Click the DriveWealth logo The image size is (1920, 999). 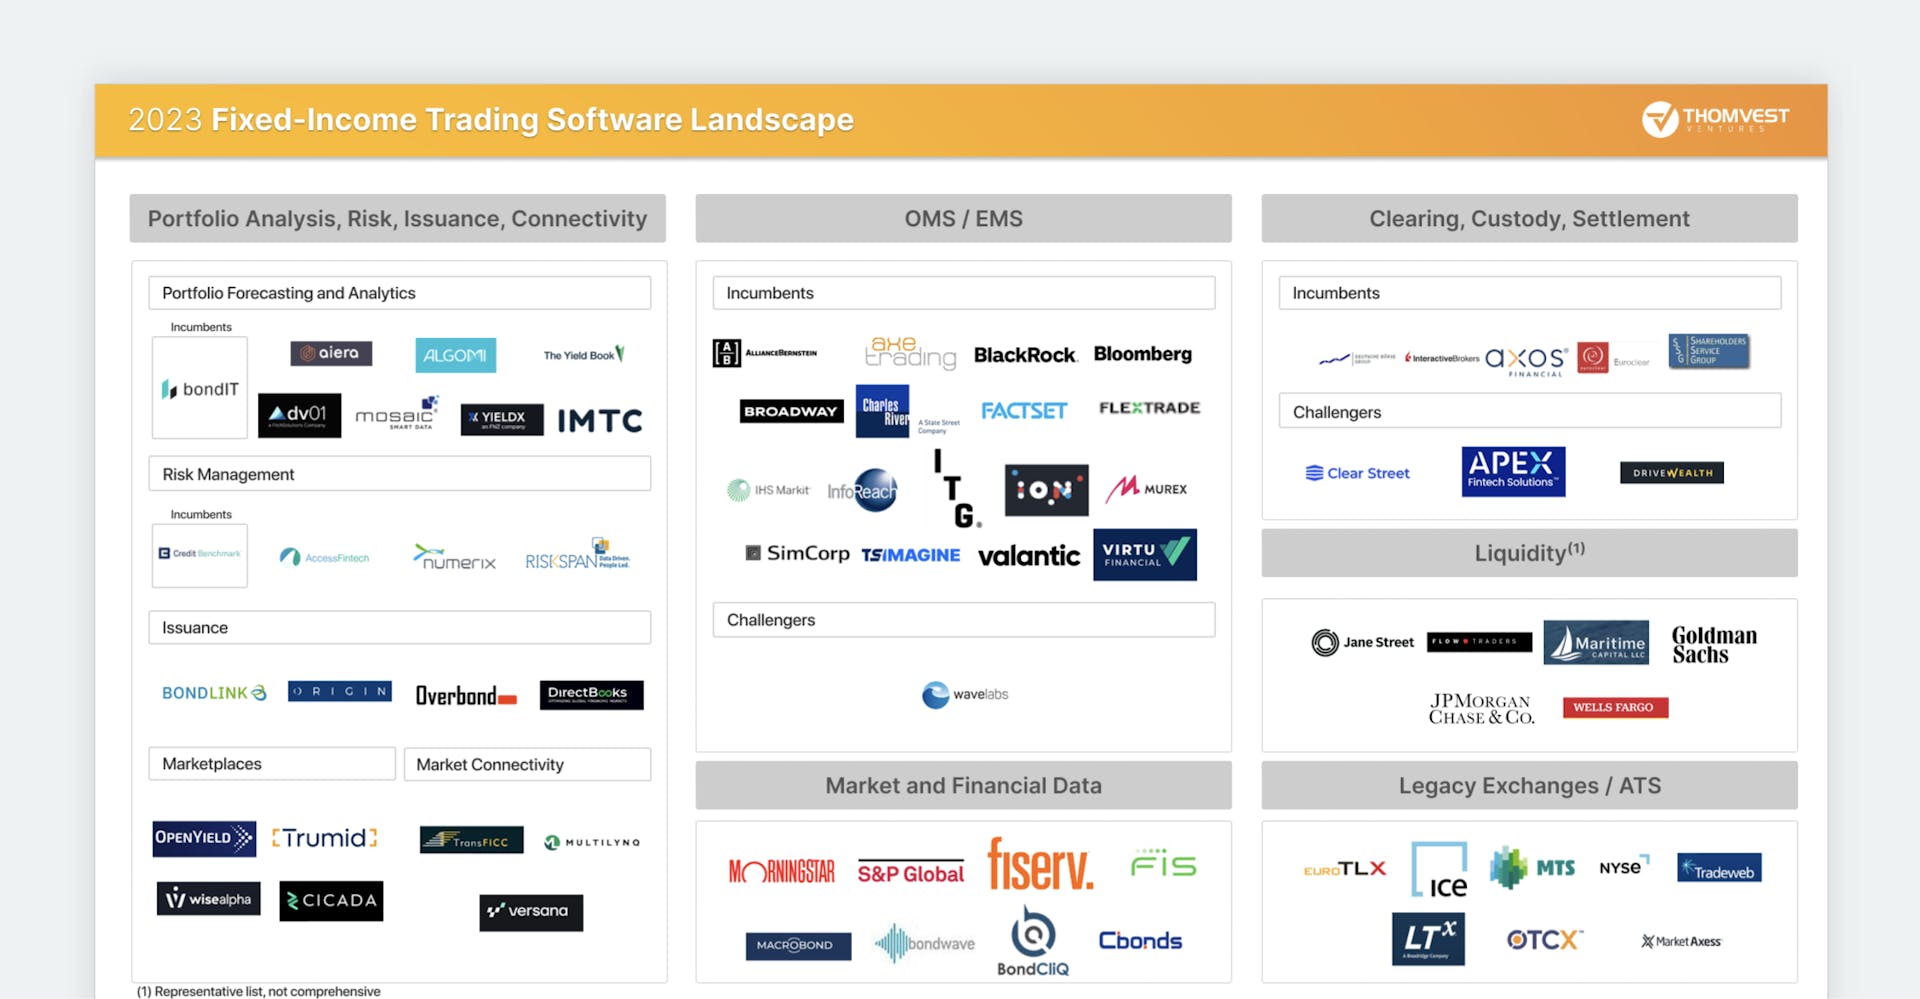click(1672, 472)
